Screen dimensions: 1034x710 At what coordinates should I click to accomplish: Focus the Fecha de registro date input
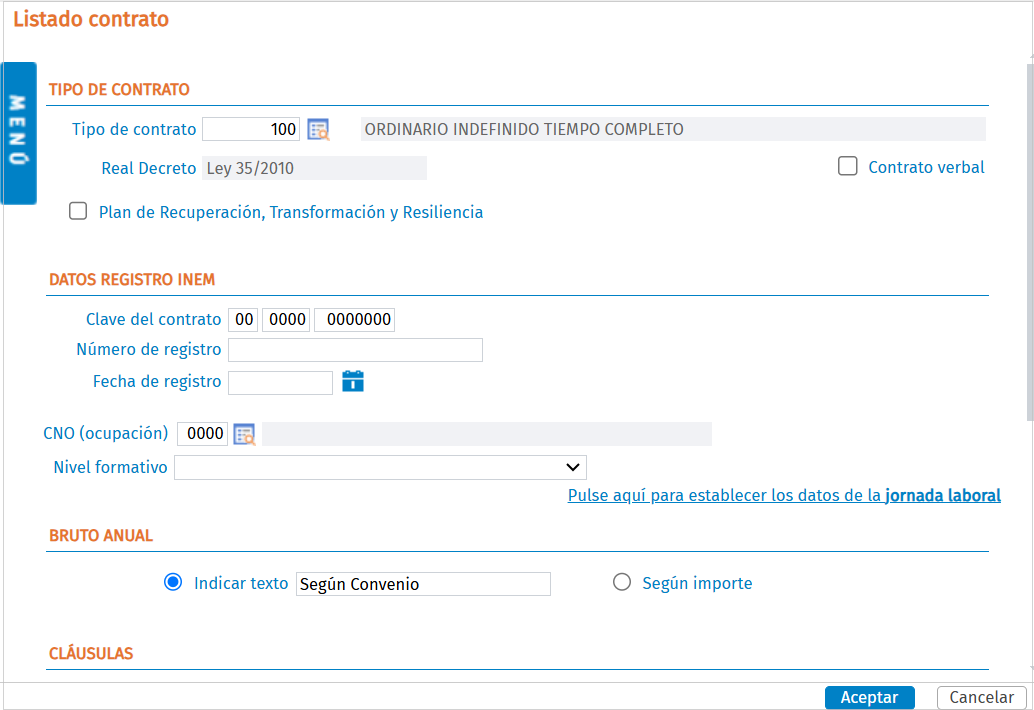point(280,383)
